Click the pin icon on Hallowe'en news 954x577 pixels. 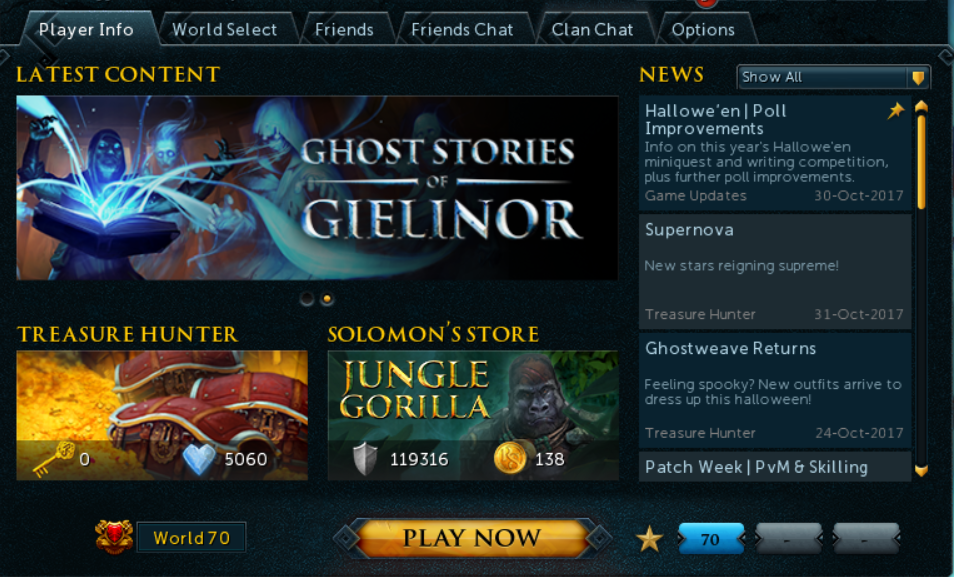pos(896,111)
